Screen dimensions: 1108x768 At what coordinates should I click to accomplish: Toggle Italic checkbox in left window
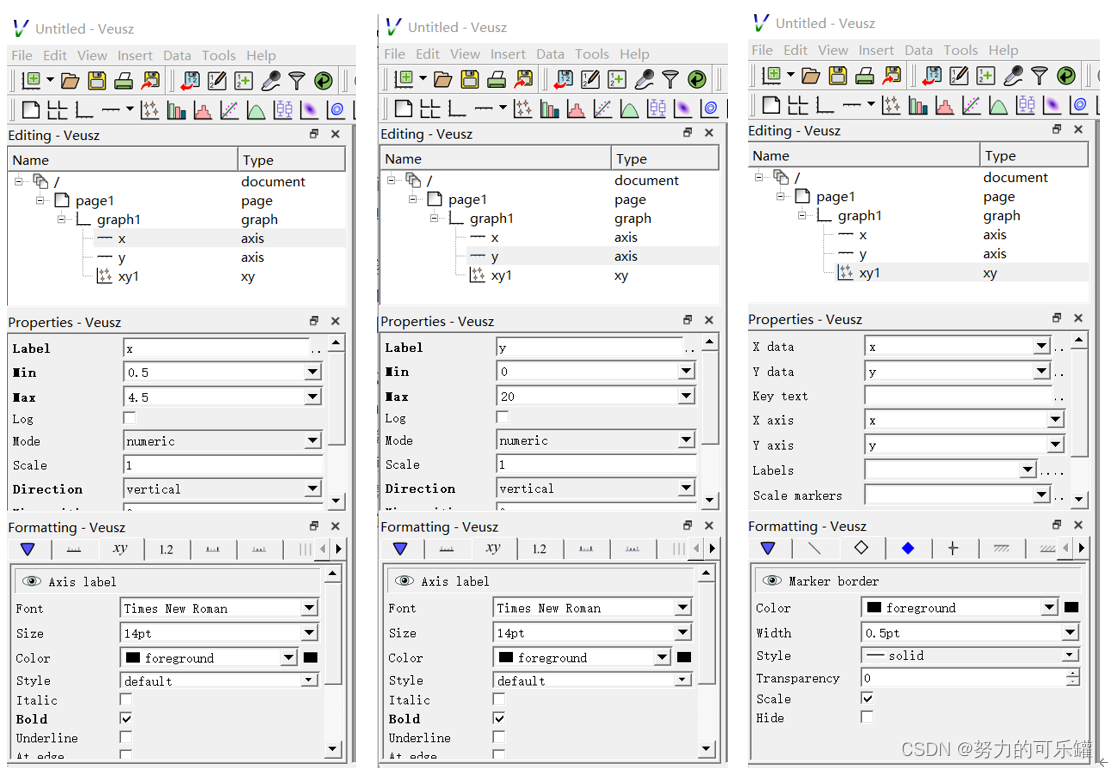126,699
